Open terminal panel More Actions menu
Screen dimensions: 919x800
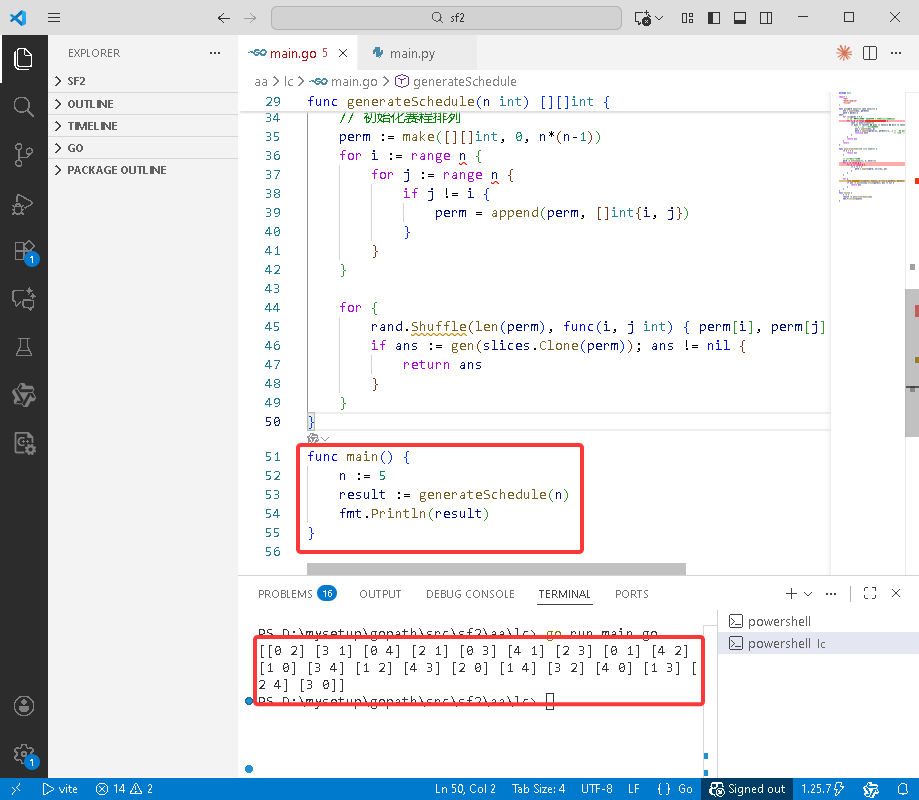[830, 594]
